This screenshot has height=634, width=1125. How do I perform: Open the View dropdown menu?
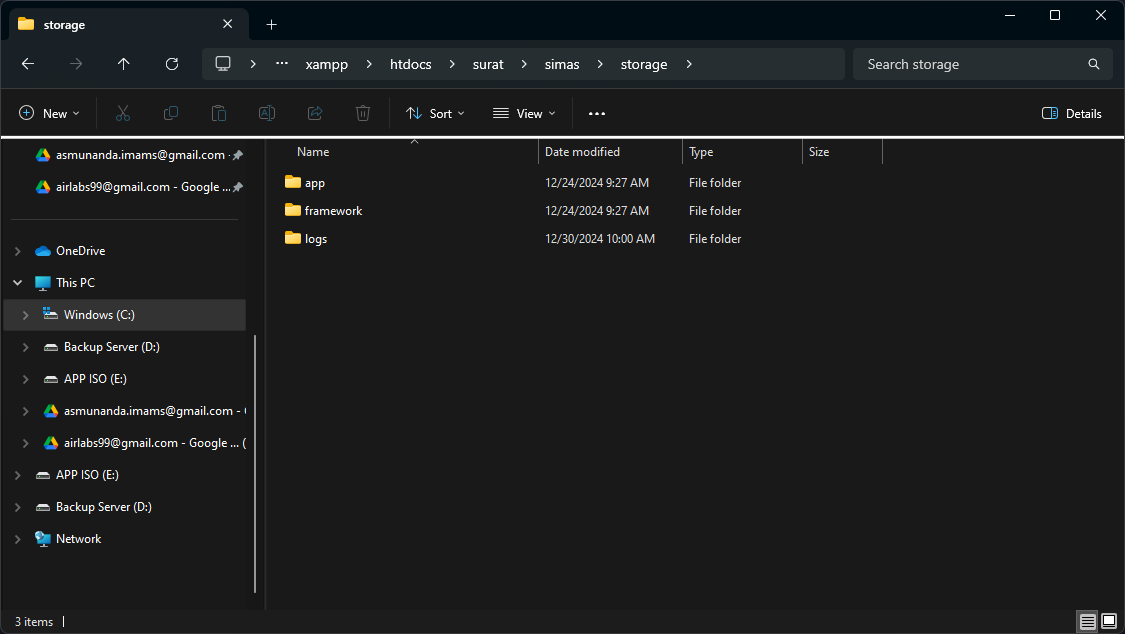[524, 114]
